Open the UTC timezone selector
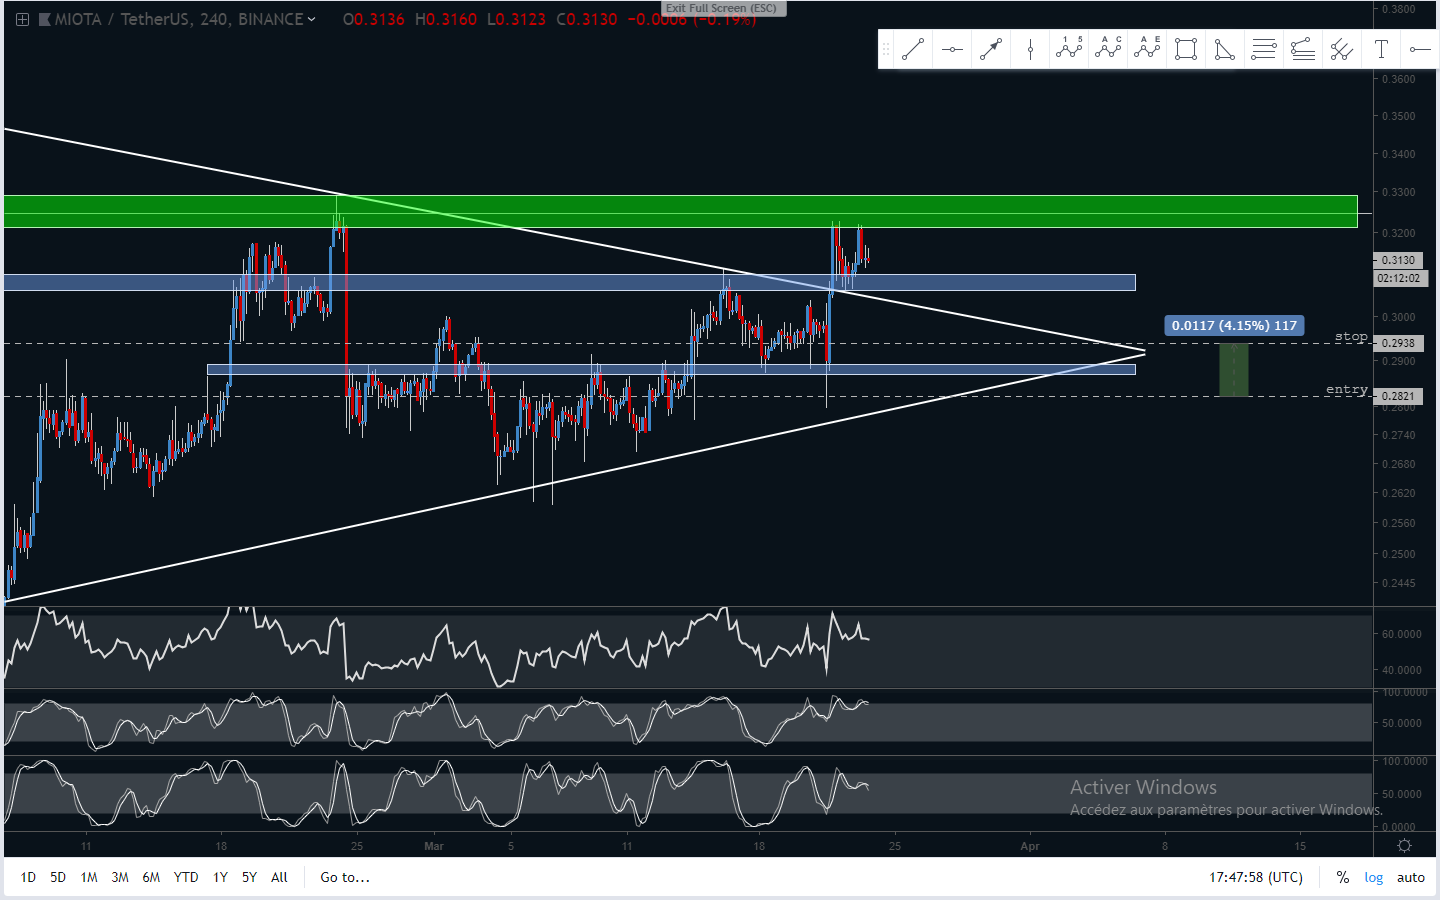The width and height of the screenshot is (1454, 900). point(1256,877)
